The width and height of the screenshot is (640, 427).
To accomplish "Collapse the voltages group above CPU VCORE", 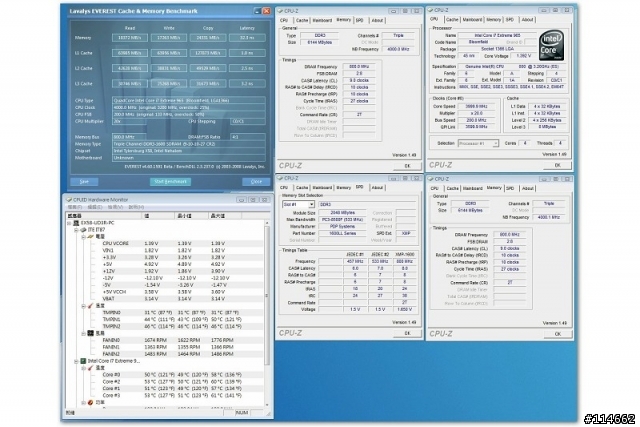I will (x=83, y=237).
